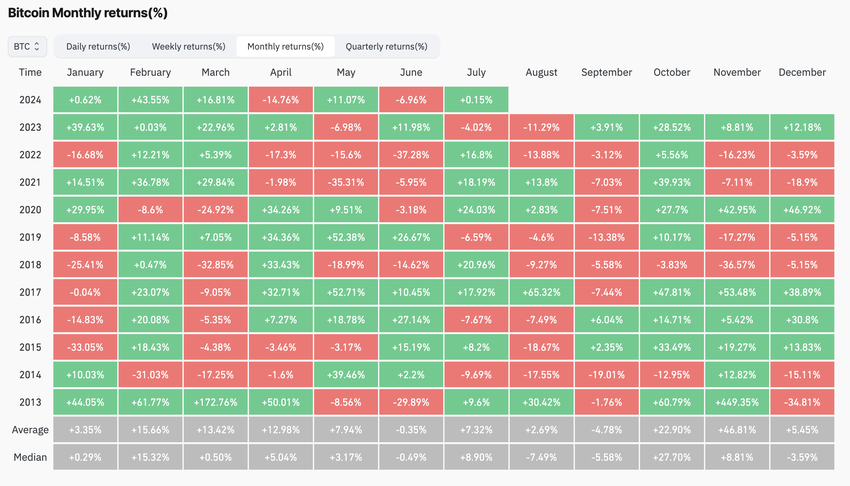The height and width of the screenshot is (486, 850).
Task: Switch to Quarterly returns(%) tab
Action: [x=386, y=46]
